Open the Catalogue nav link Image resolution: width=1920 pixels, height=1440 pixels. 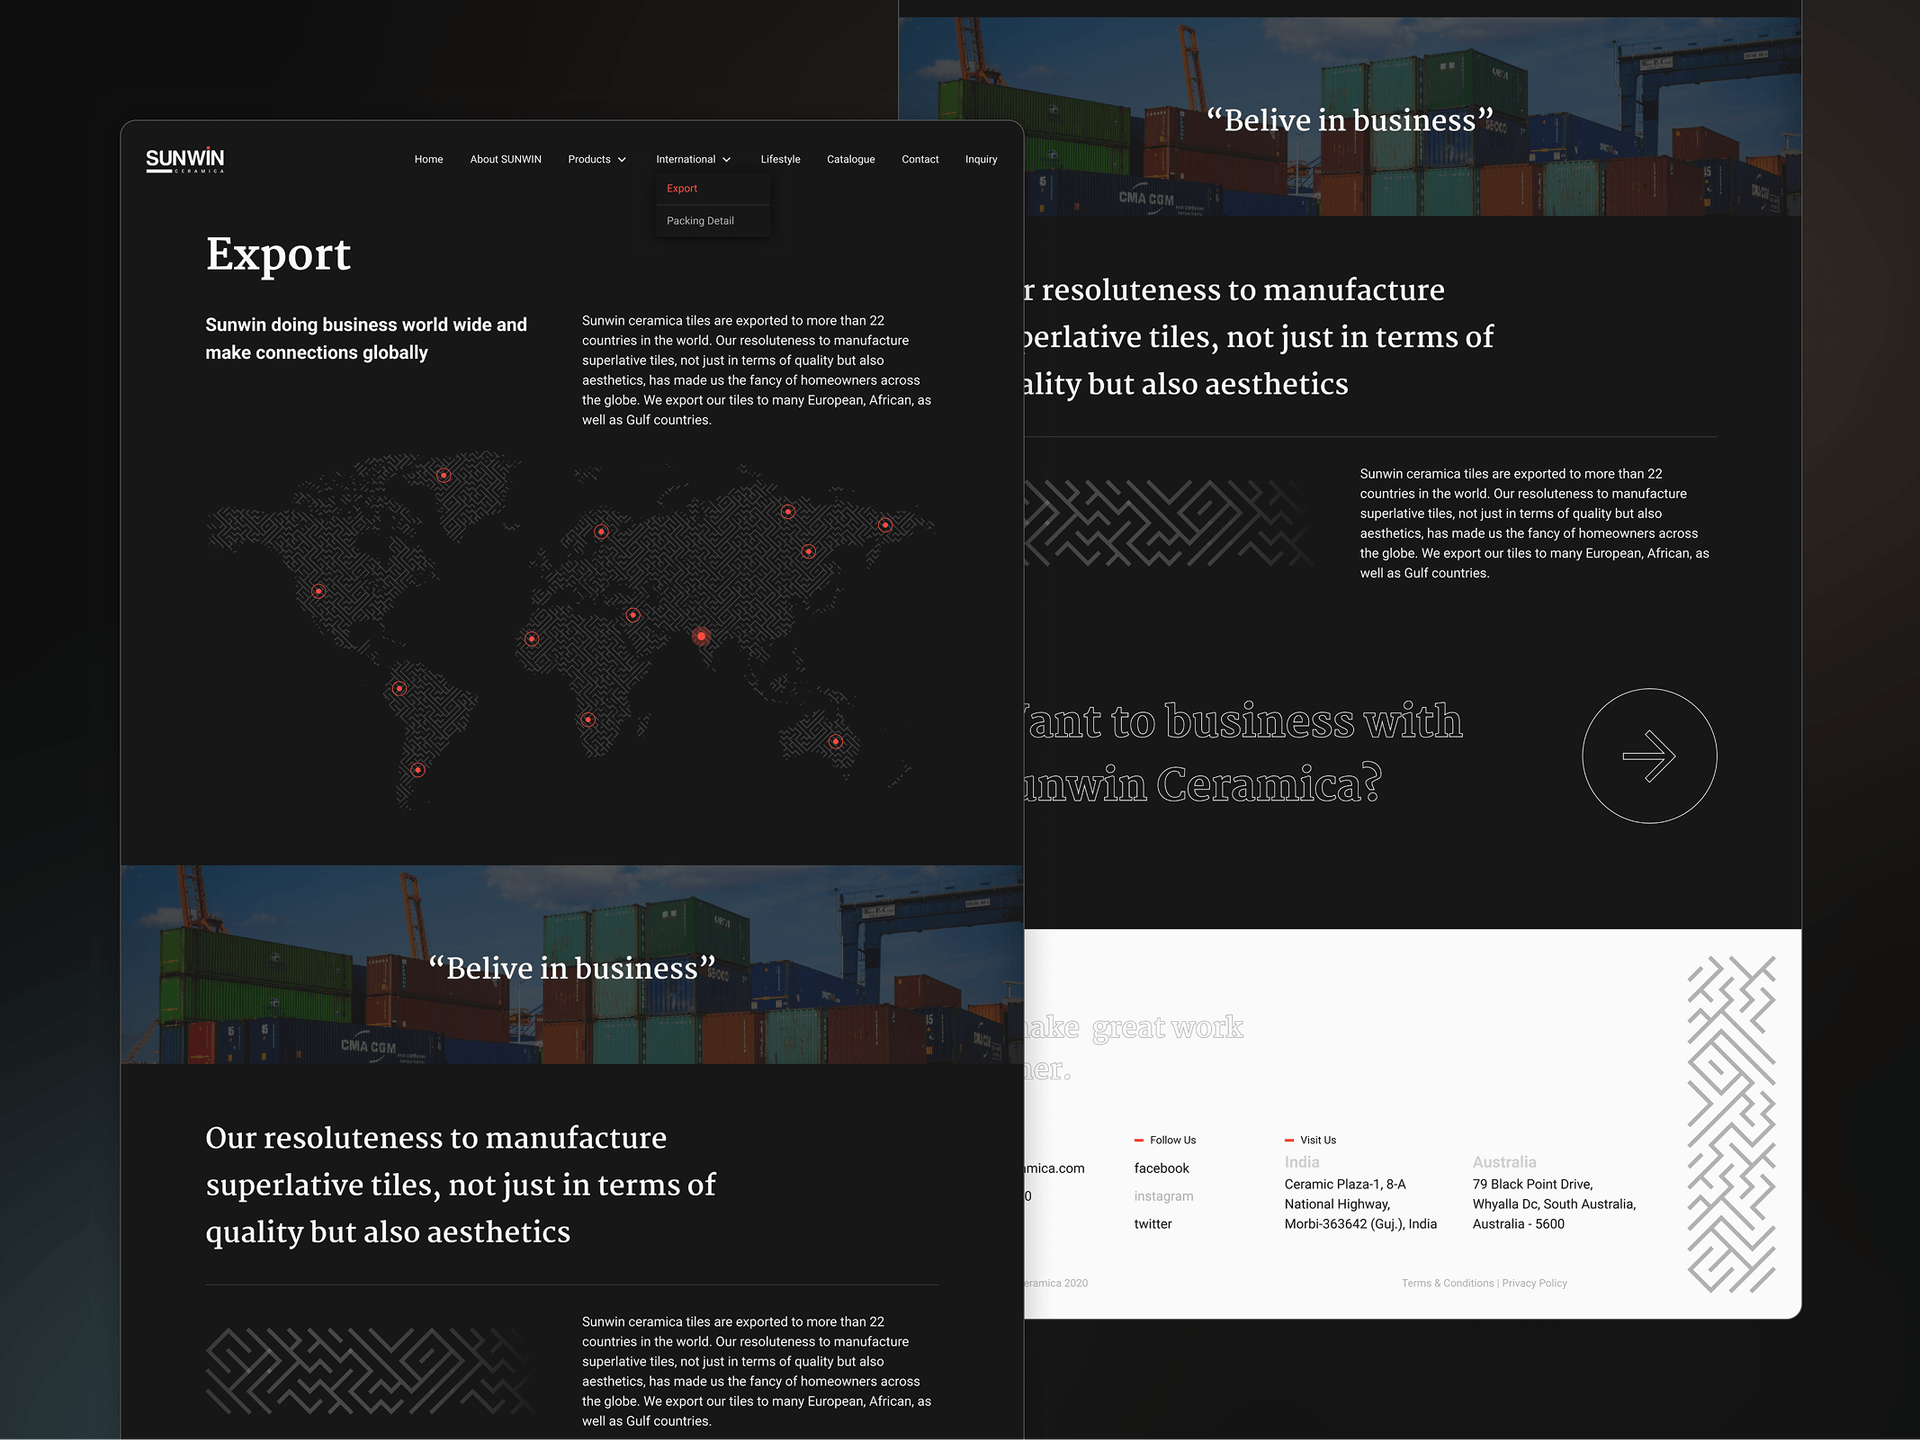point(851,160)
